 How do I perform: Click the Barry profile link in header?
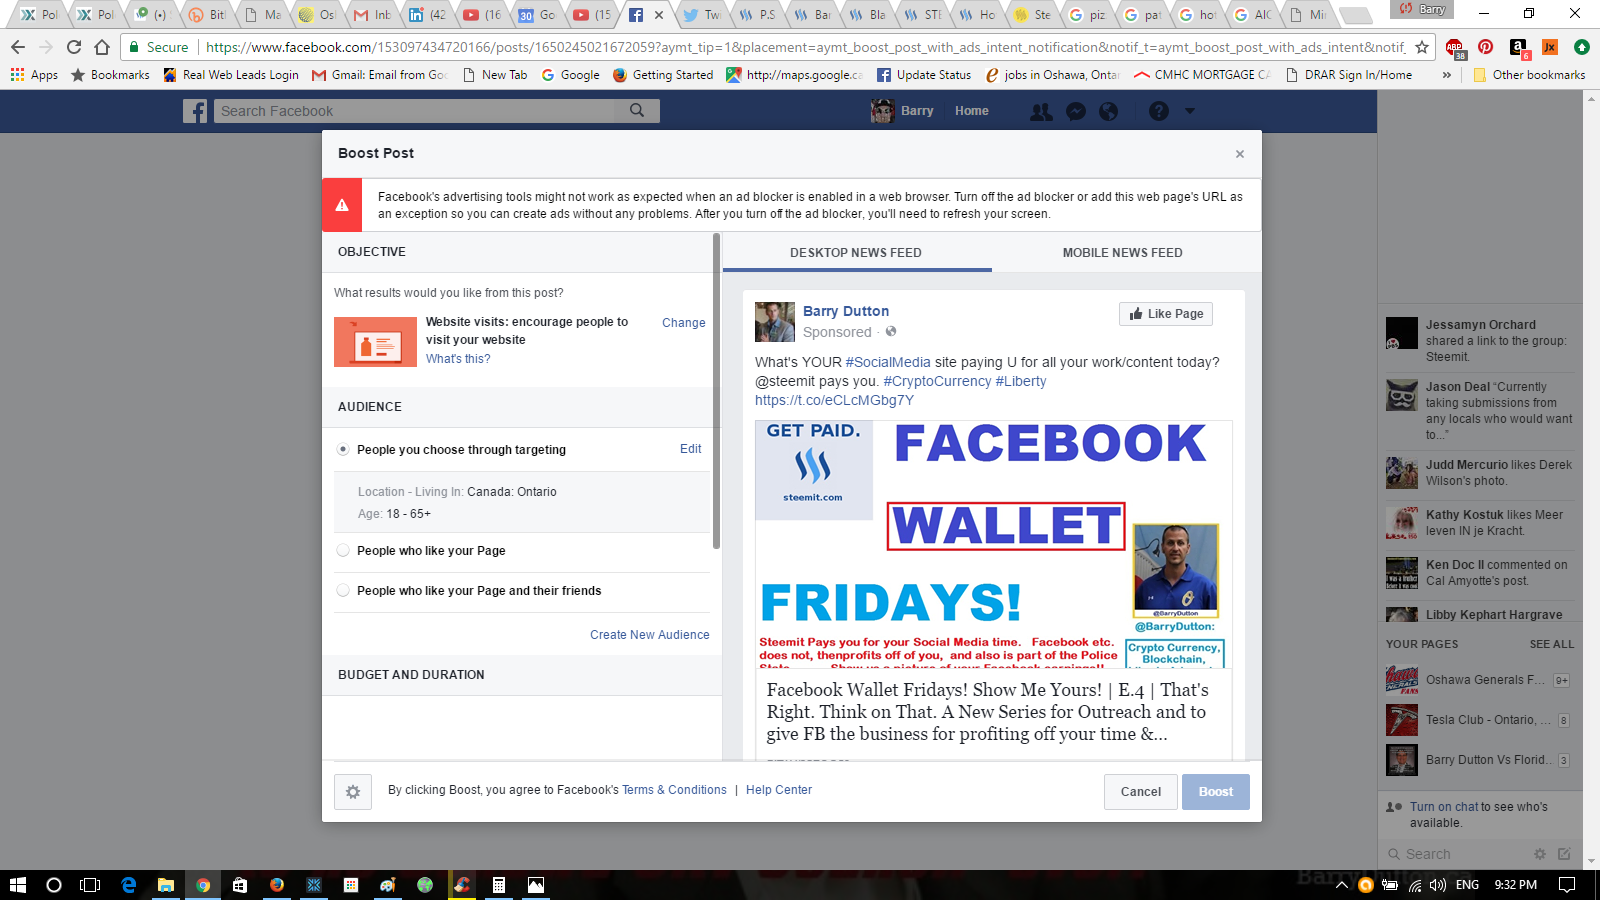[903, 111]
